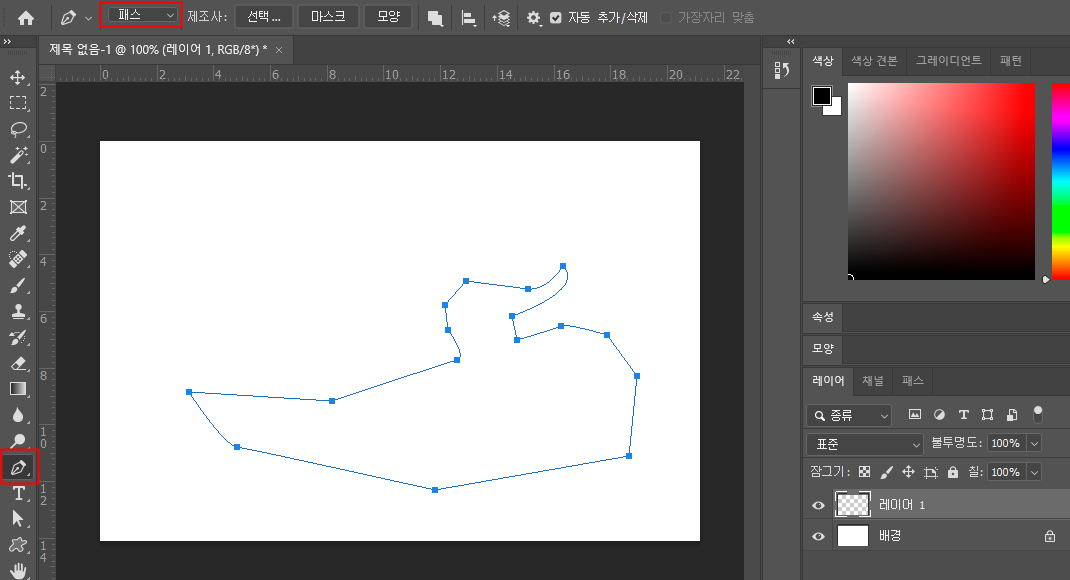1070x580 pixels.
Task: Open the 패스 mode dropdown
Action: pos(141,16)
